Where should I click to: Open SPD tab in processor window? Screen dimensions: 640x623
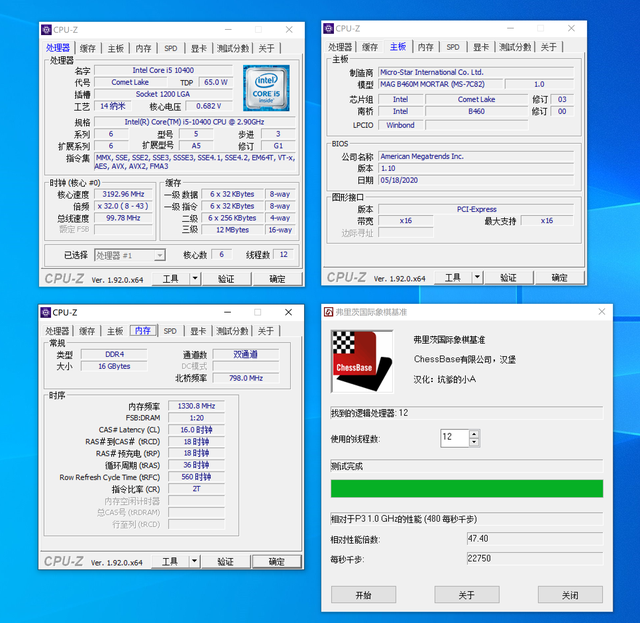click(x=171, y=48)
